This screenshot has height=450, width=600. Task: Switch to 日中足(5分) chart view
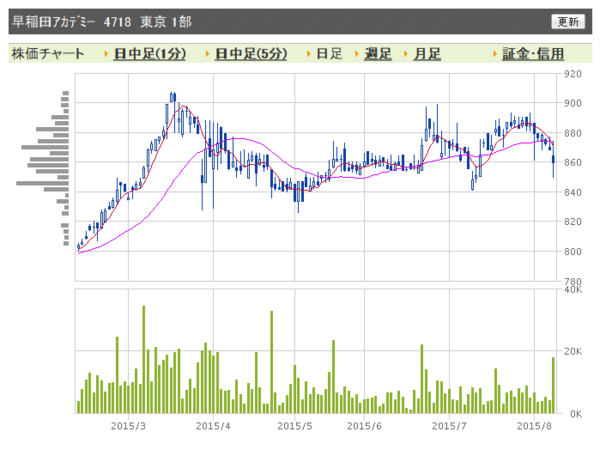[252, 54]
